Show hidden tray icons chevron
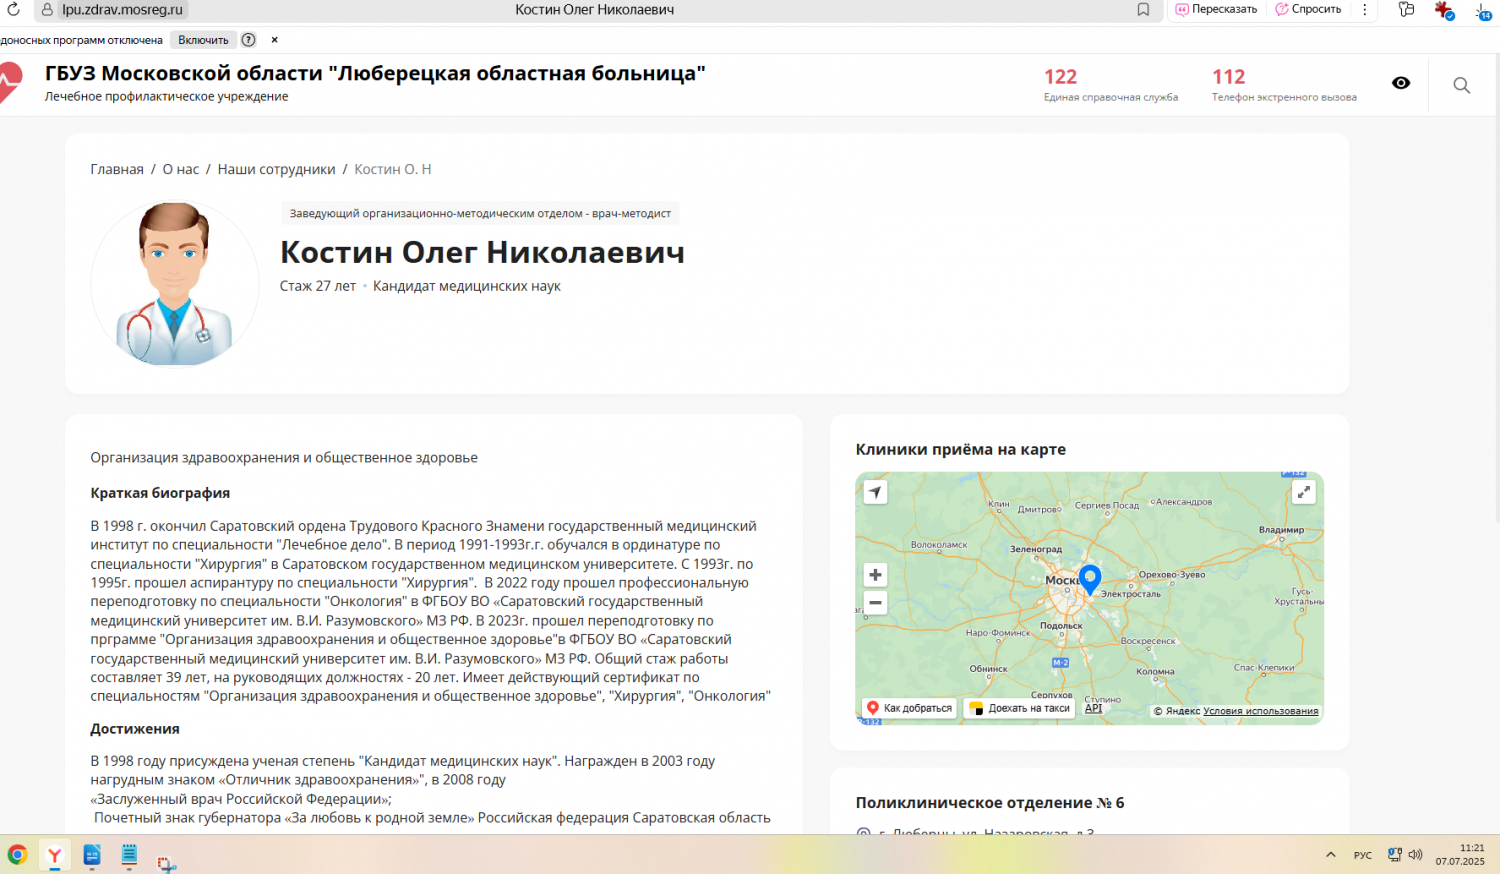 1331,855
